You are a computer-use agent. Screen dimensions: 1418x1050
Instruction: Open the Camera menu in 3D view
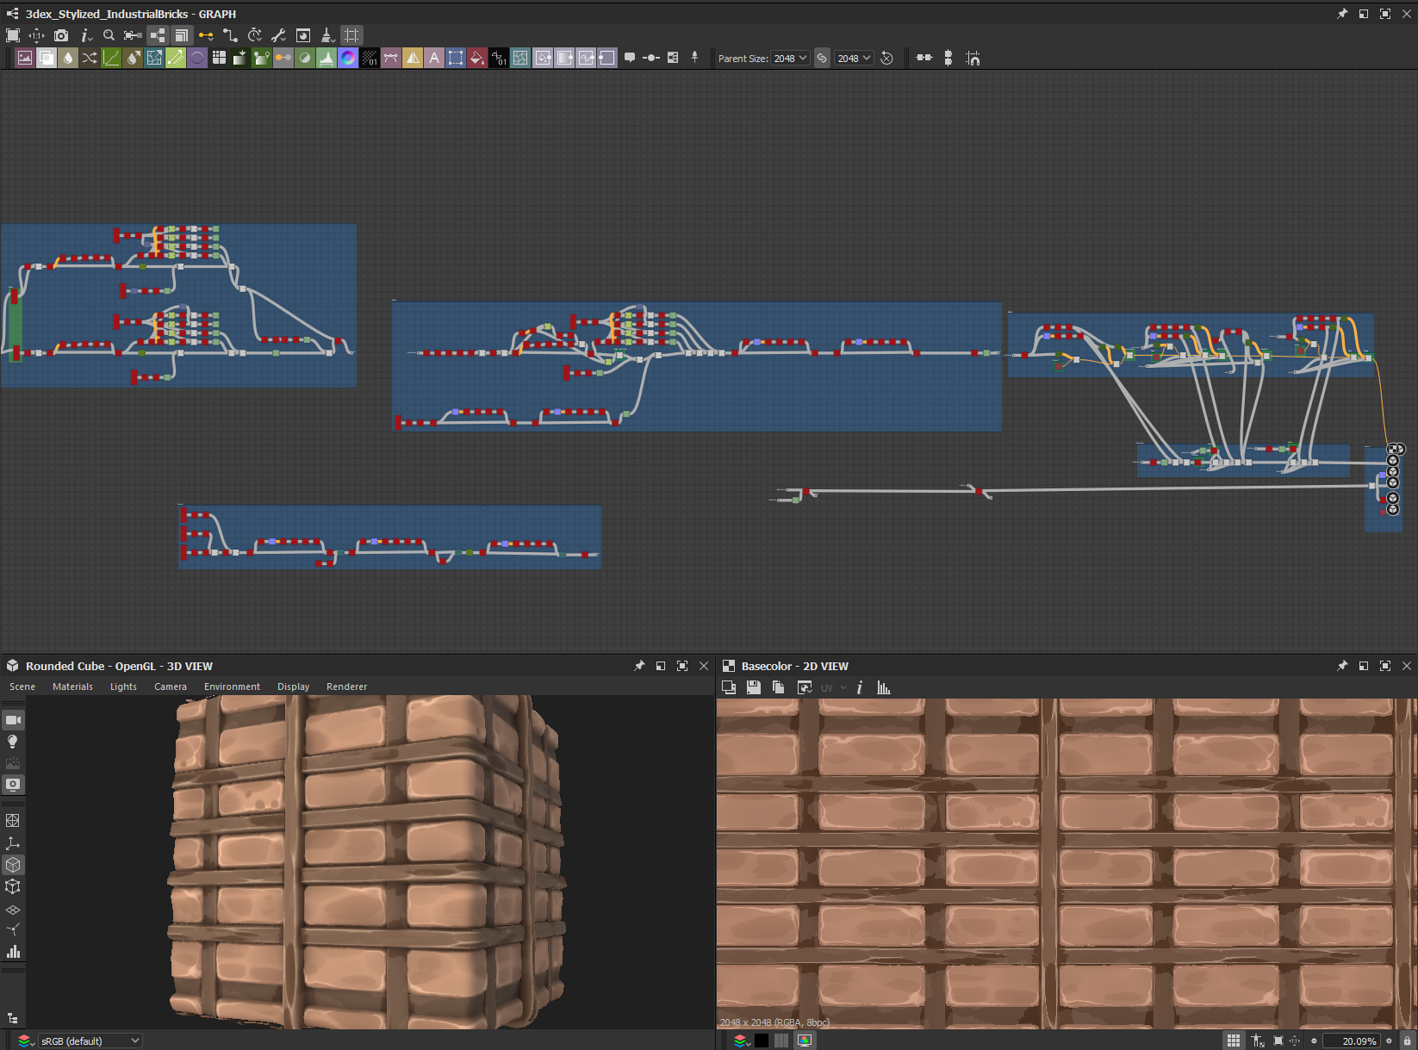[x=170, y=687]
